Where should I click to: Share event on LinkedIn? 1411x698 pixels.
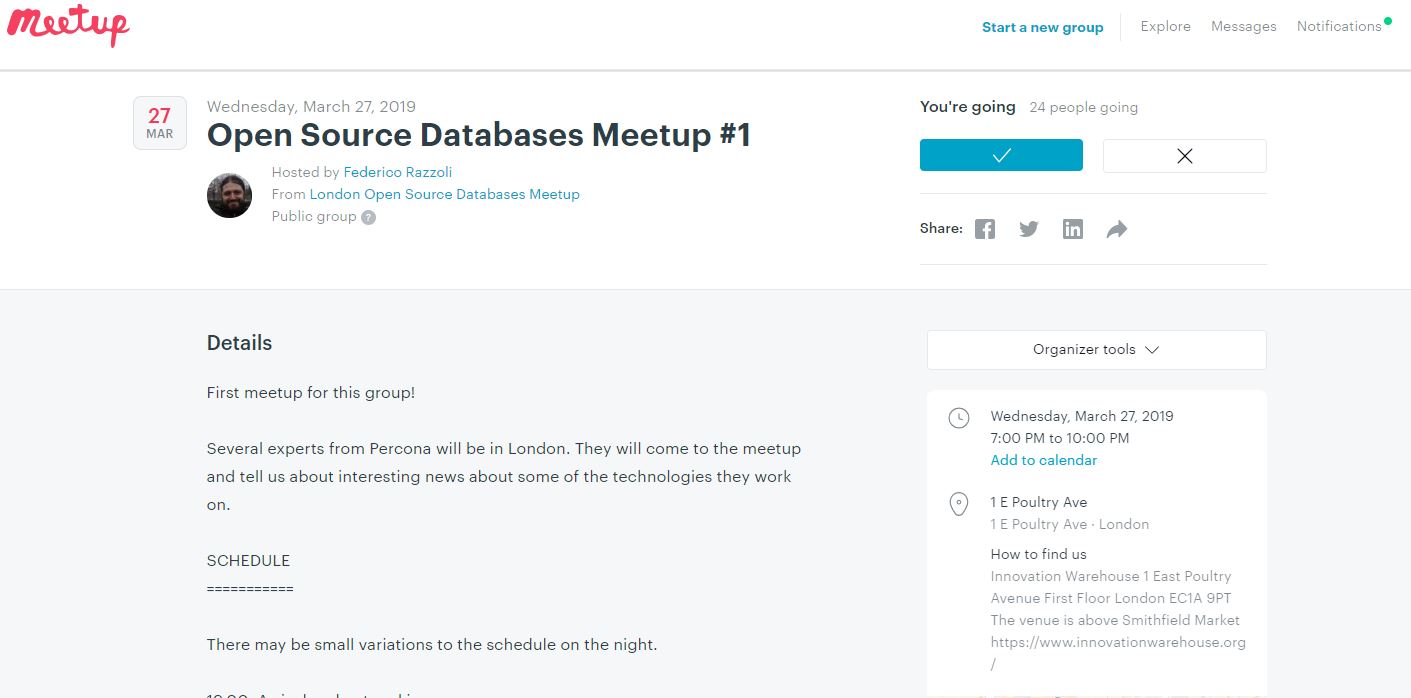tap(1073, 229)
